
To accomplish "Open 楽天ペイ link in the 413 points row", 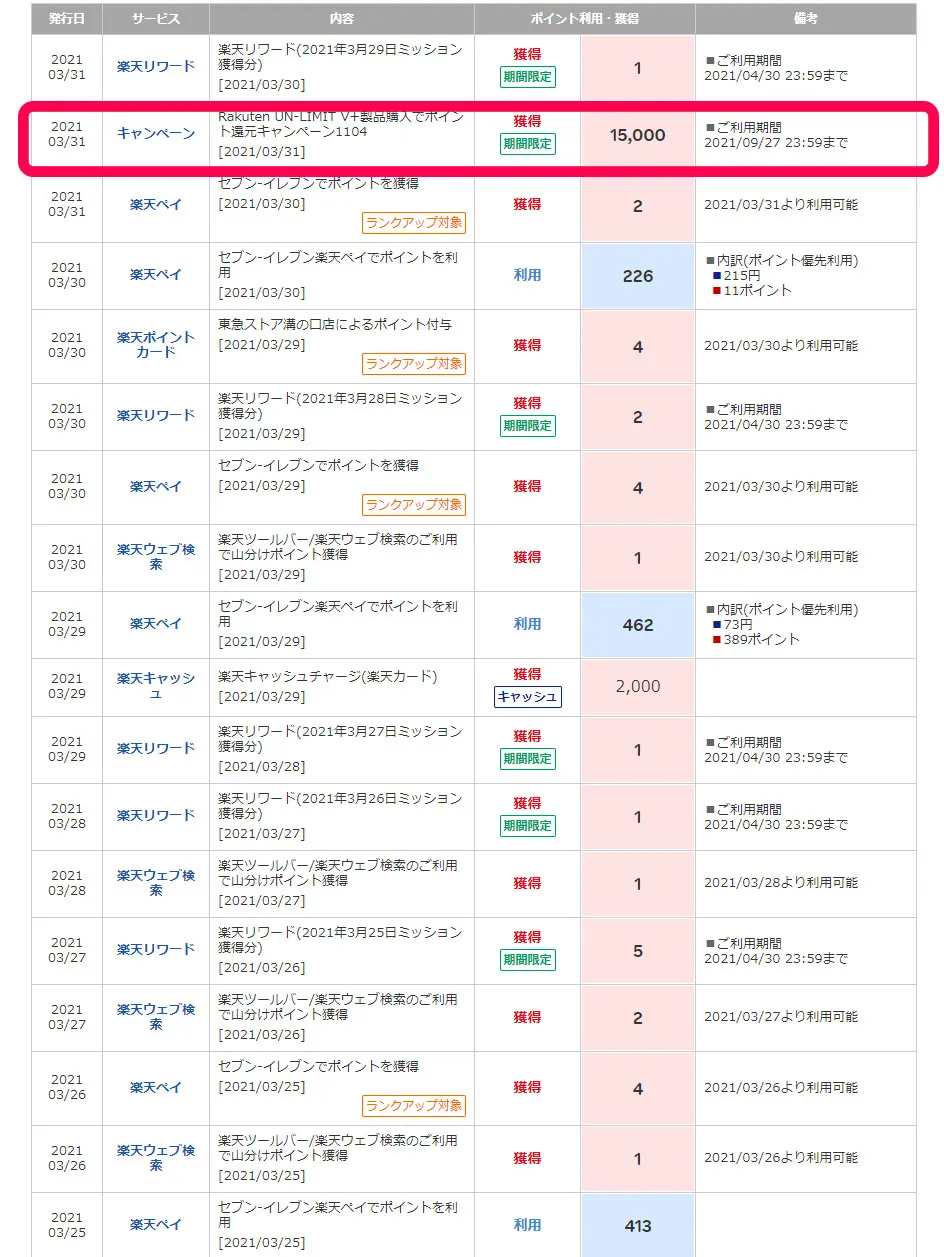I will [156, 1225].
